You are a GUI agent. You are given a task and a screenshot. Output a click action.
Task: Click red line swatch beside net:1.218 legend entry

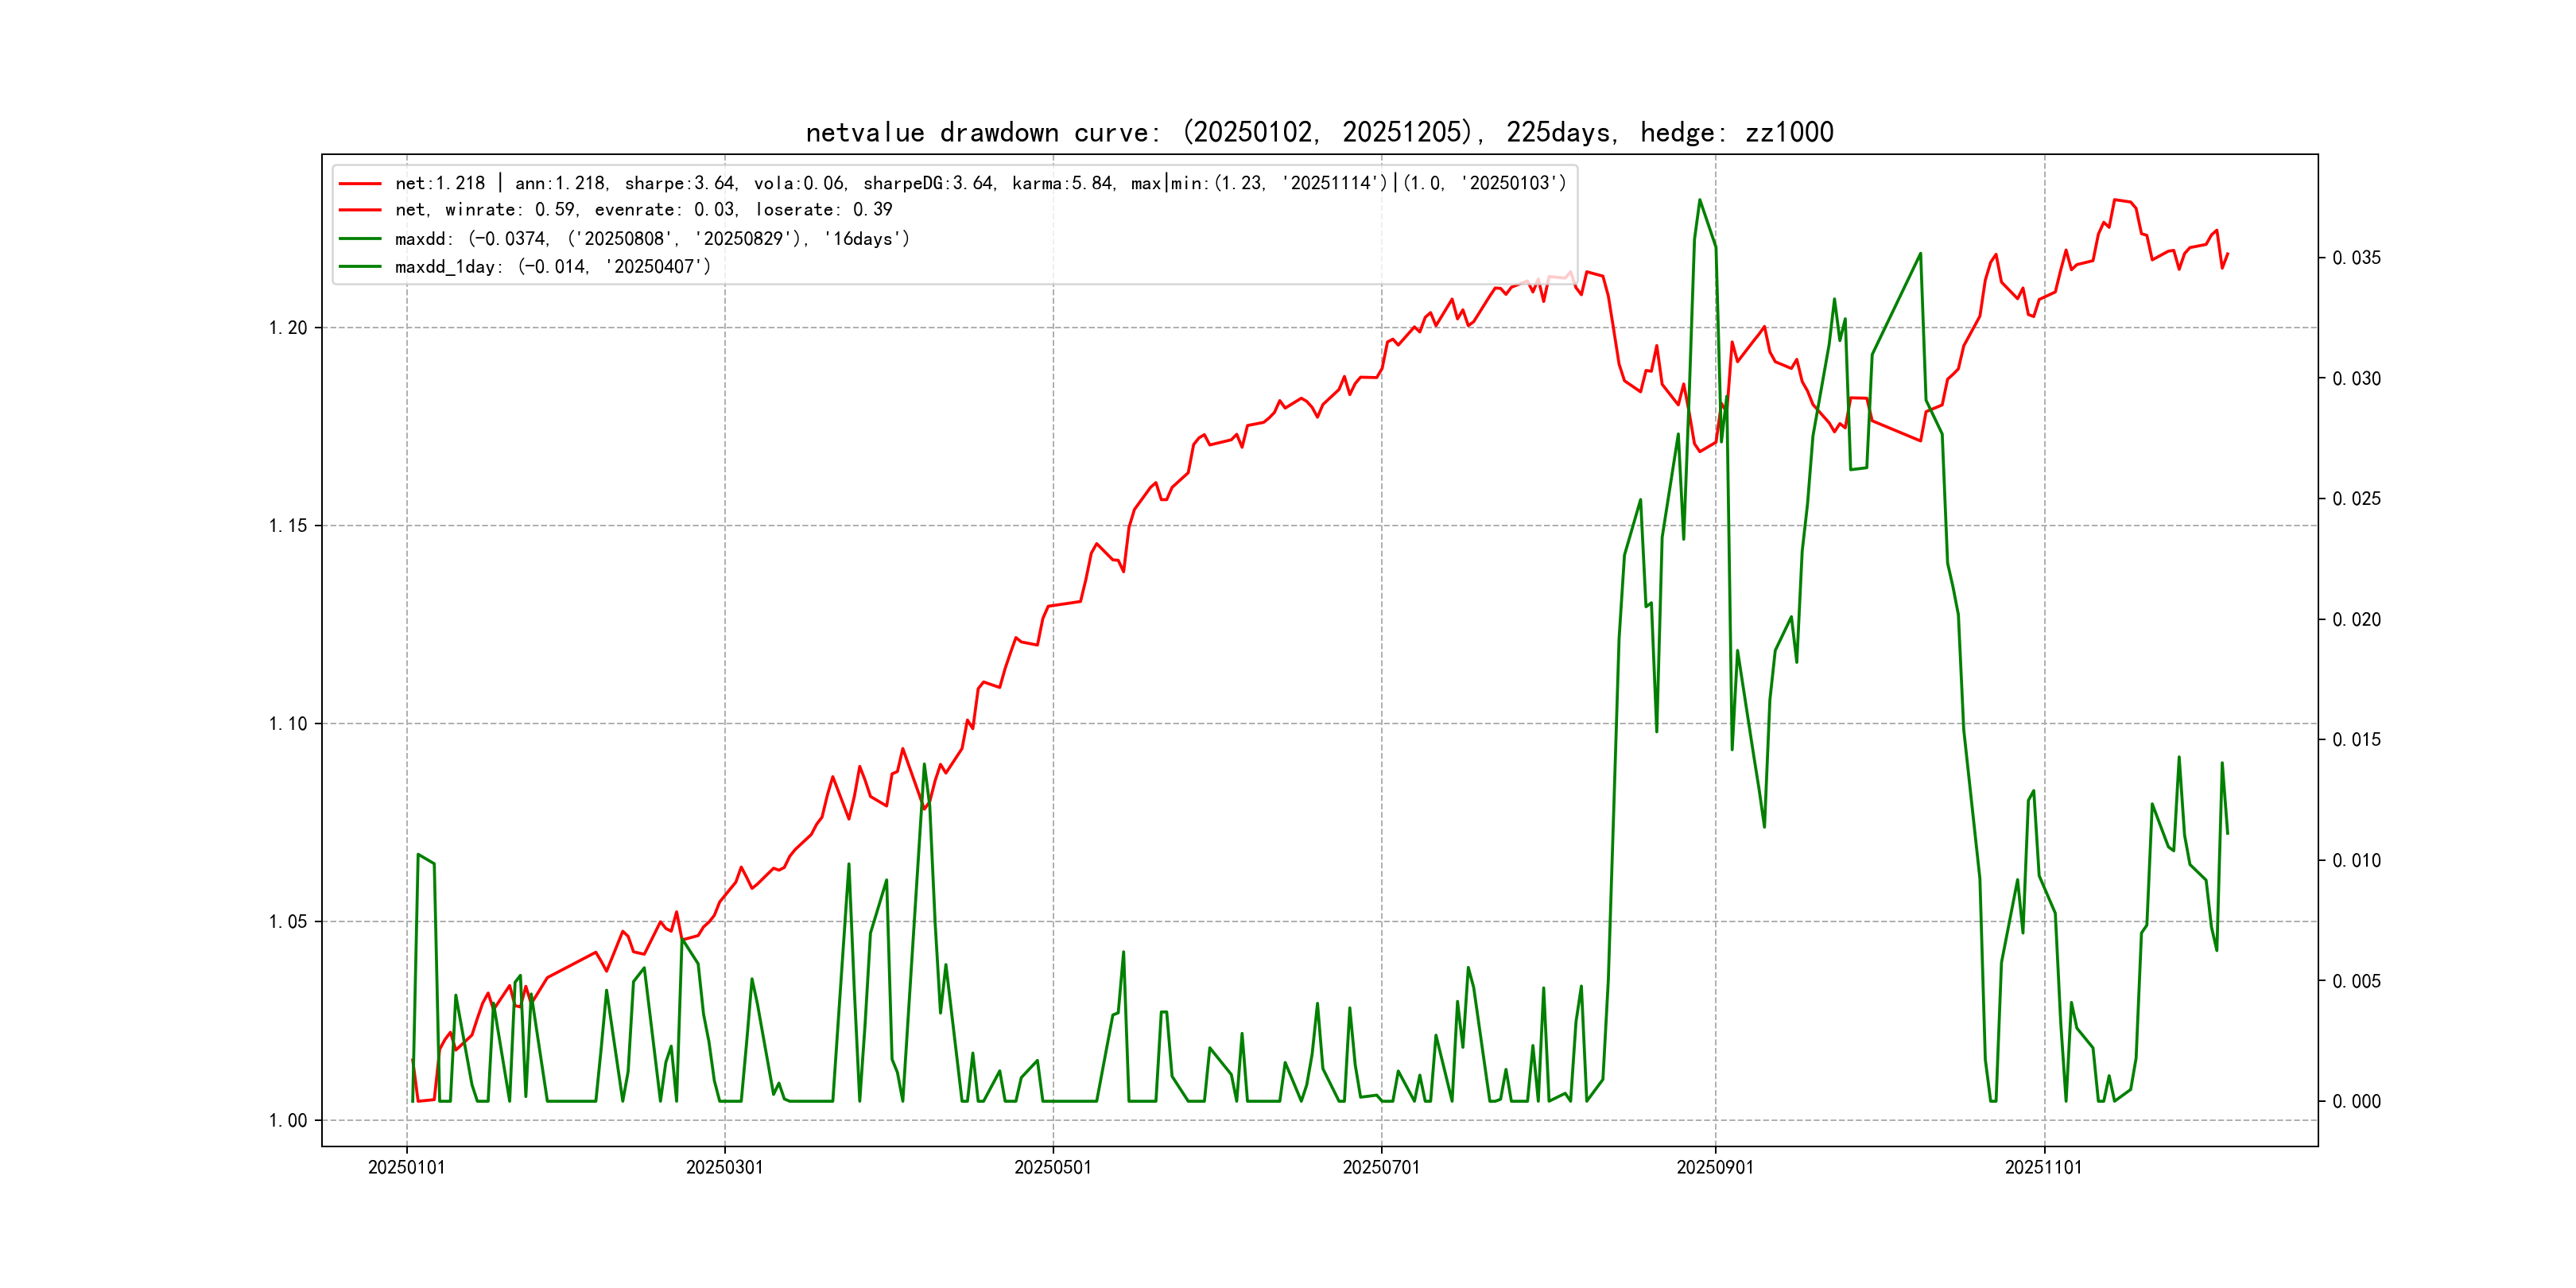(360, 184)
